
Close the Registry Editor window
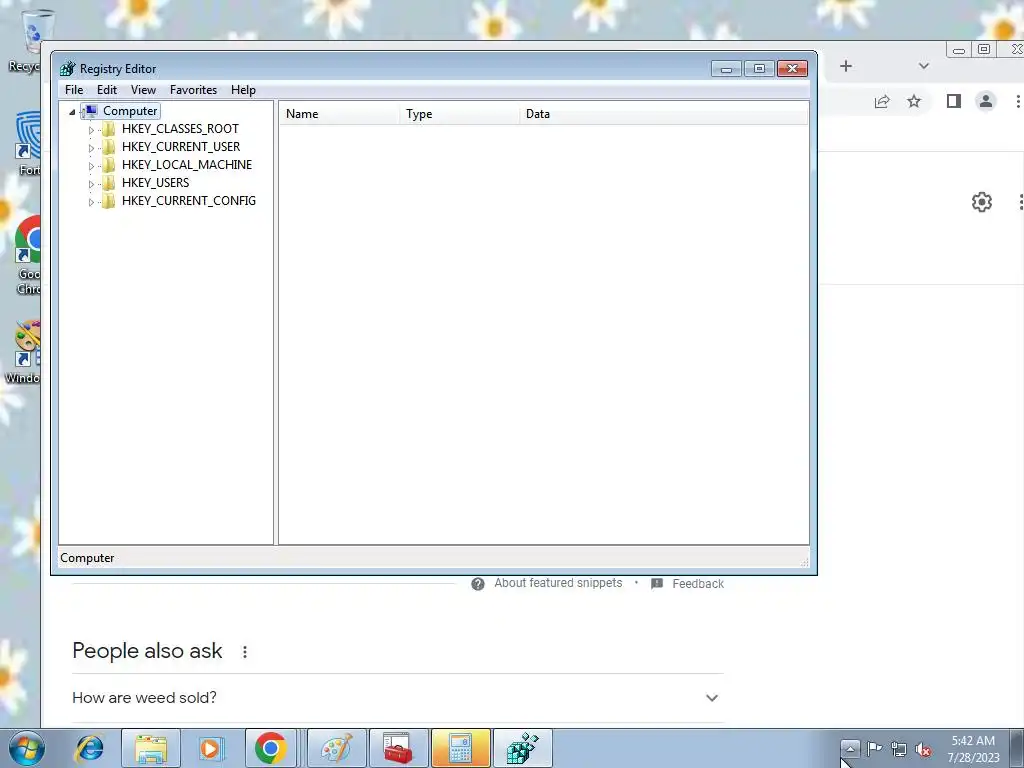[x=792, y=69]
